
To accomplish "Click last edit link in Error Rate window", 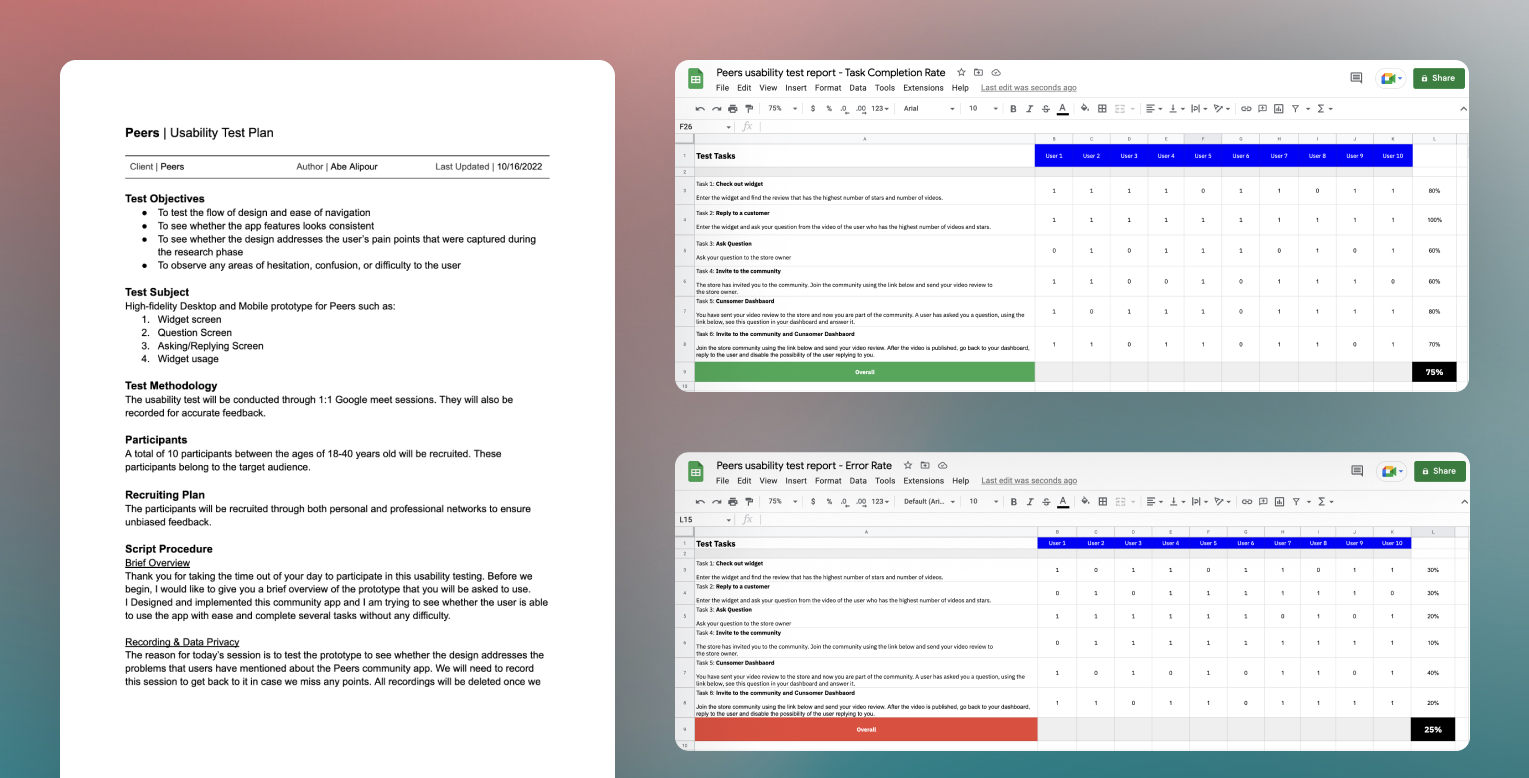I will [x=1029, y=481].
